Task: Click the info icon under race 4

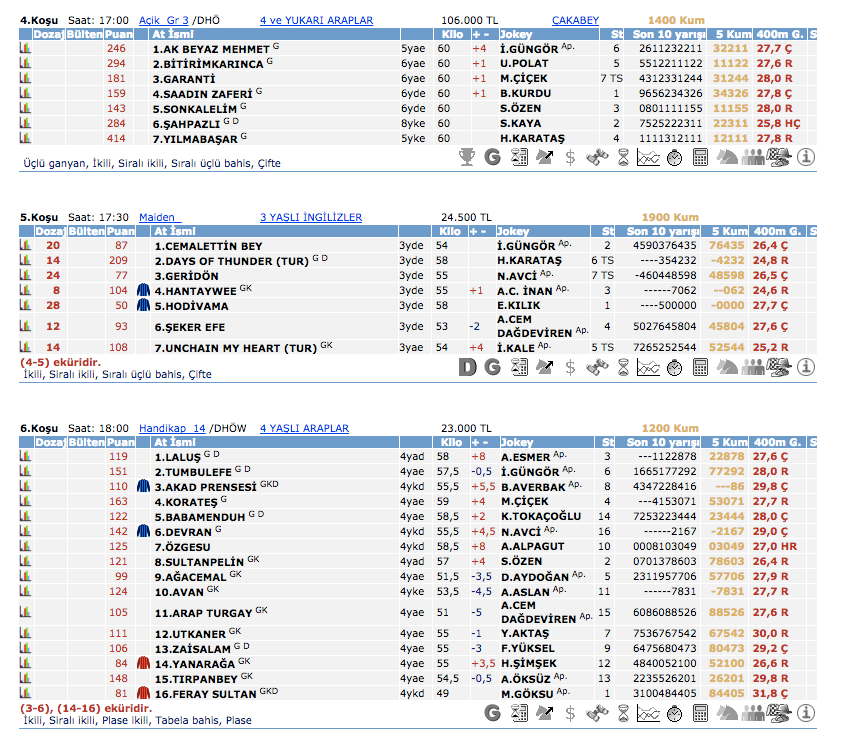Action: click(805, 156)
